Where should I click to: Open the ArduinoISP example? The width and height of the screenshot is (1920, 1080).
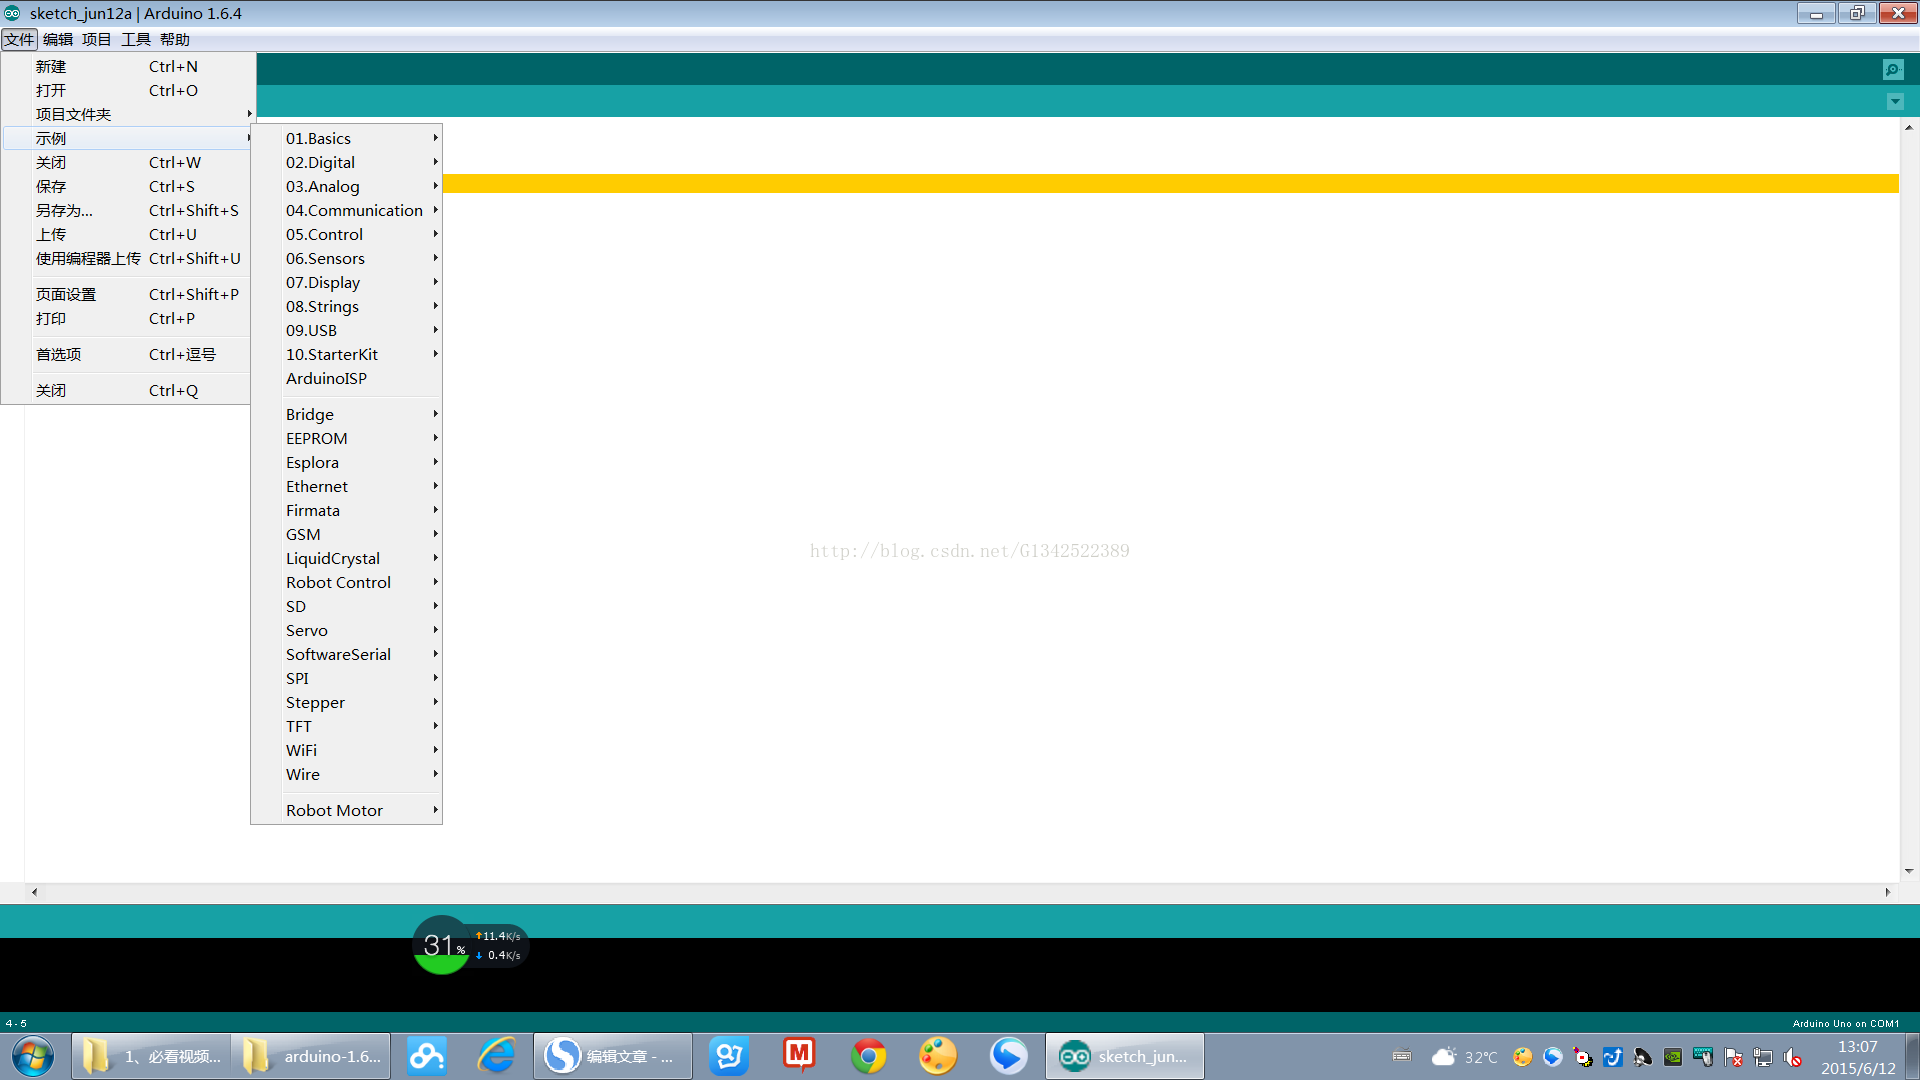(x=346, y=378)
